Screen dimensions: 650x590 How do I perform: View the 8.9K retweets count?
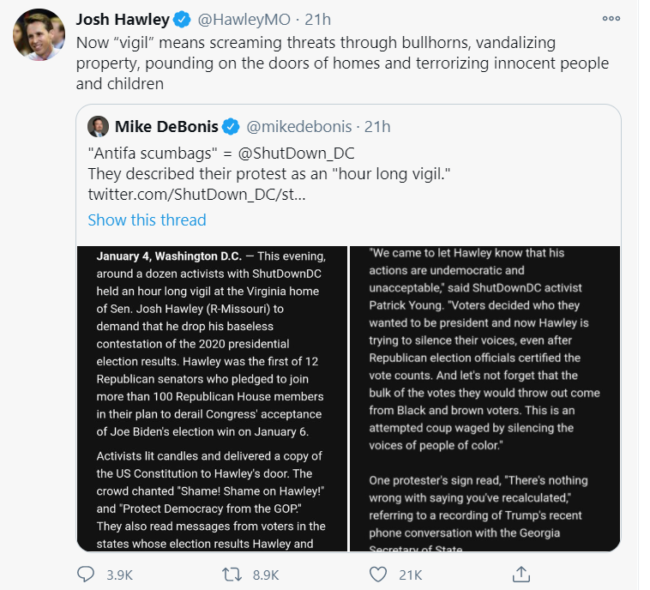266,575
